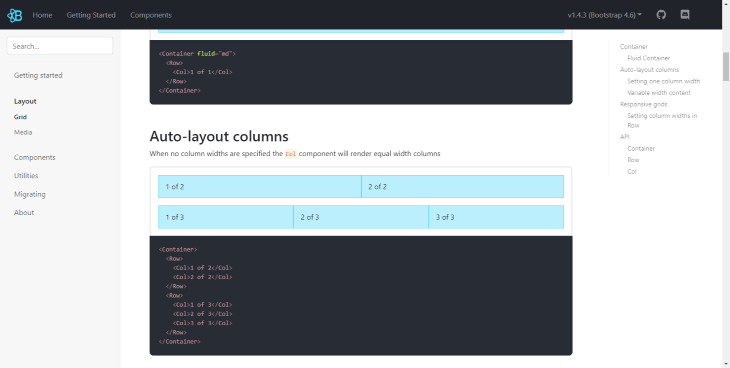This screenshot has width=730, height=368.
Task: Expand Utilities sidebar section
Action: pyautogui.click(x=26, y=176)
